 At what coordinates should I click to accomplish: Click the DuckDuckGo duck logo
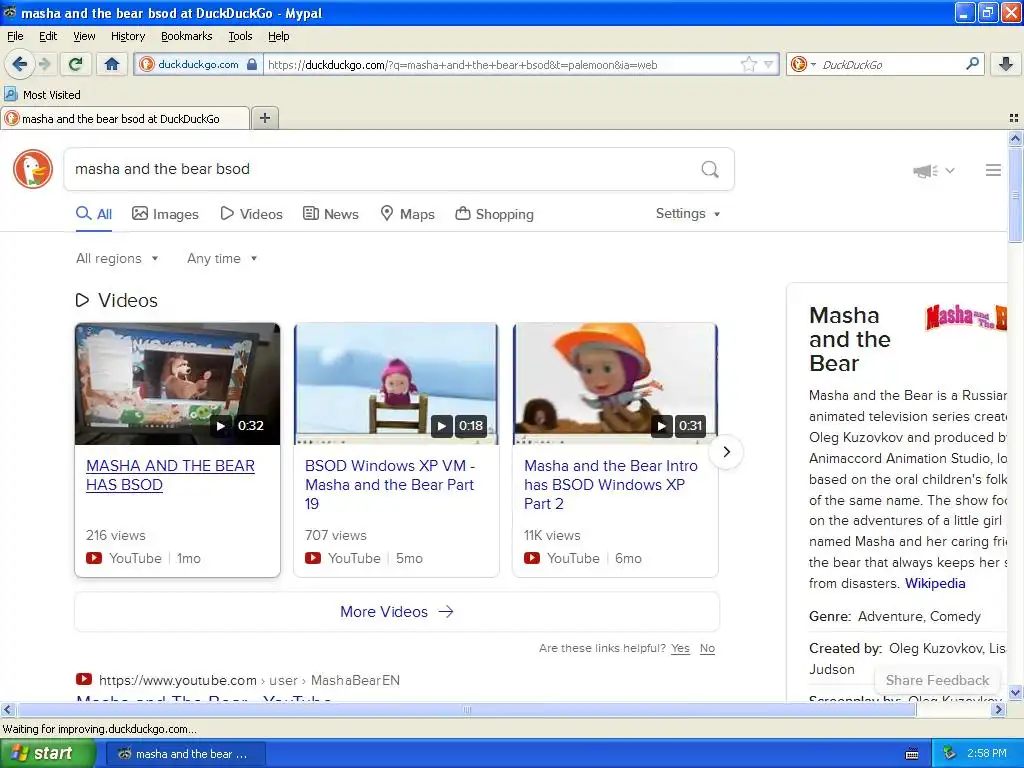point(33,169)
